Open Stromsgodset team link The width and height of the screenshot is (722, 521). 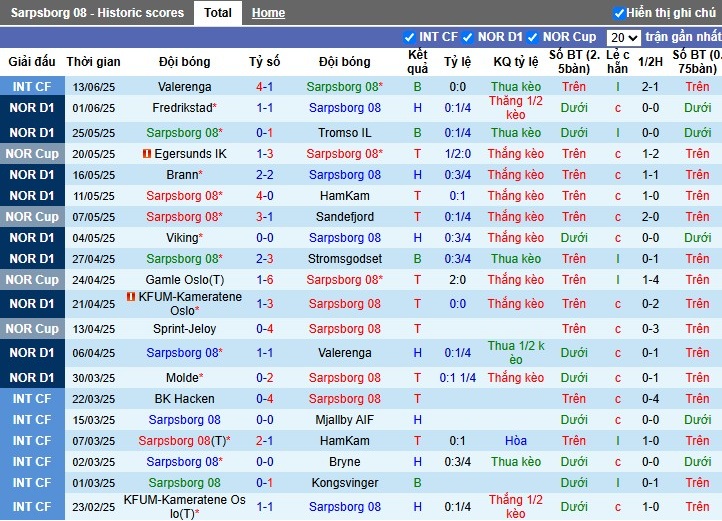[344, 259]
